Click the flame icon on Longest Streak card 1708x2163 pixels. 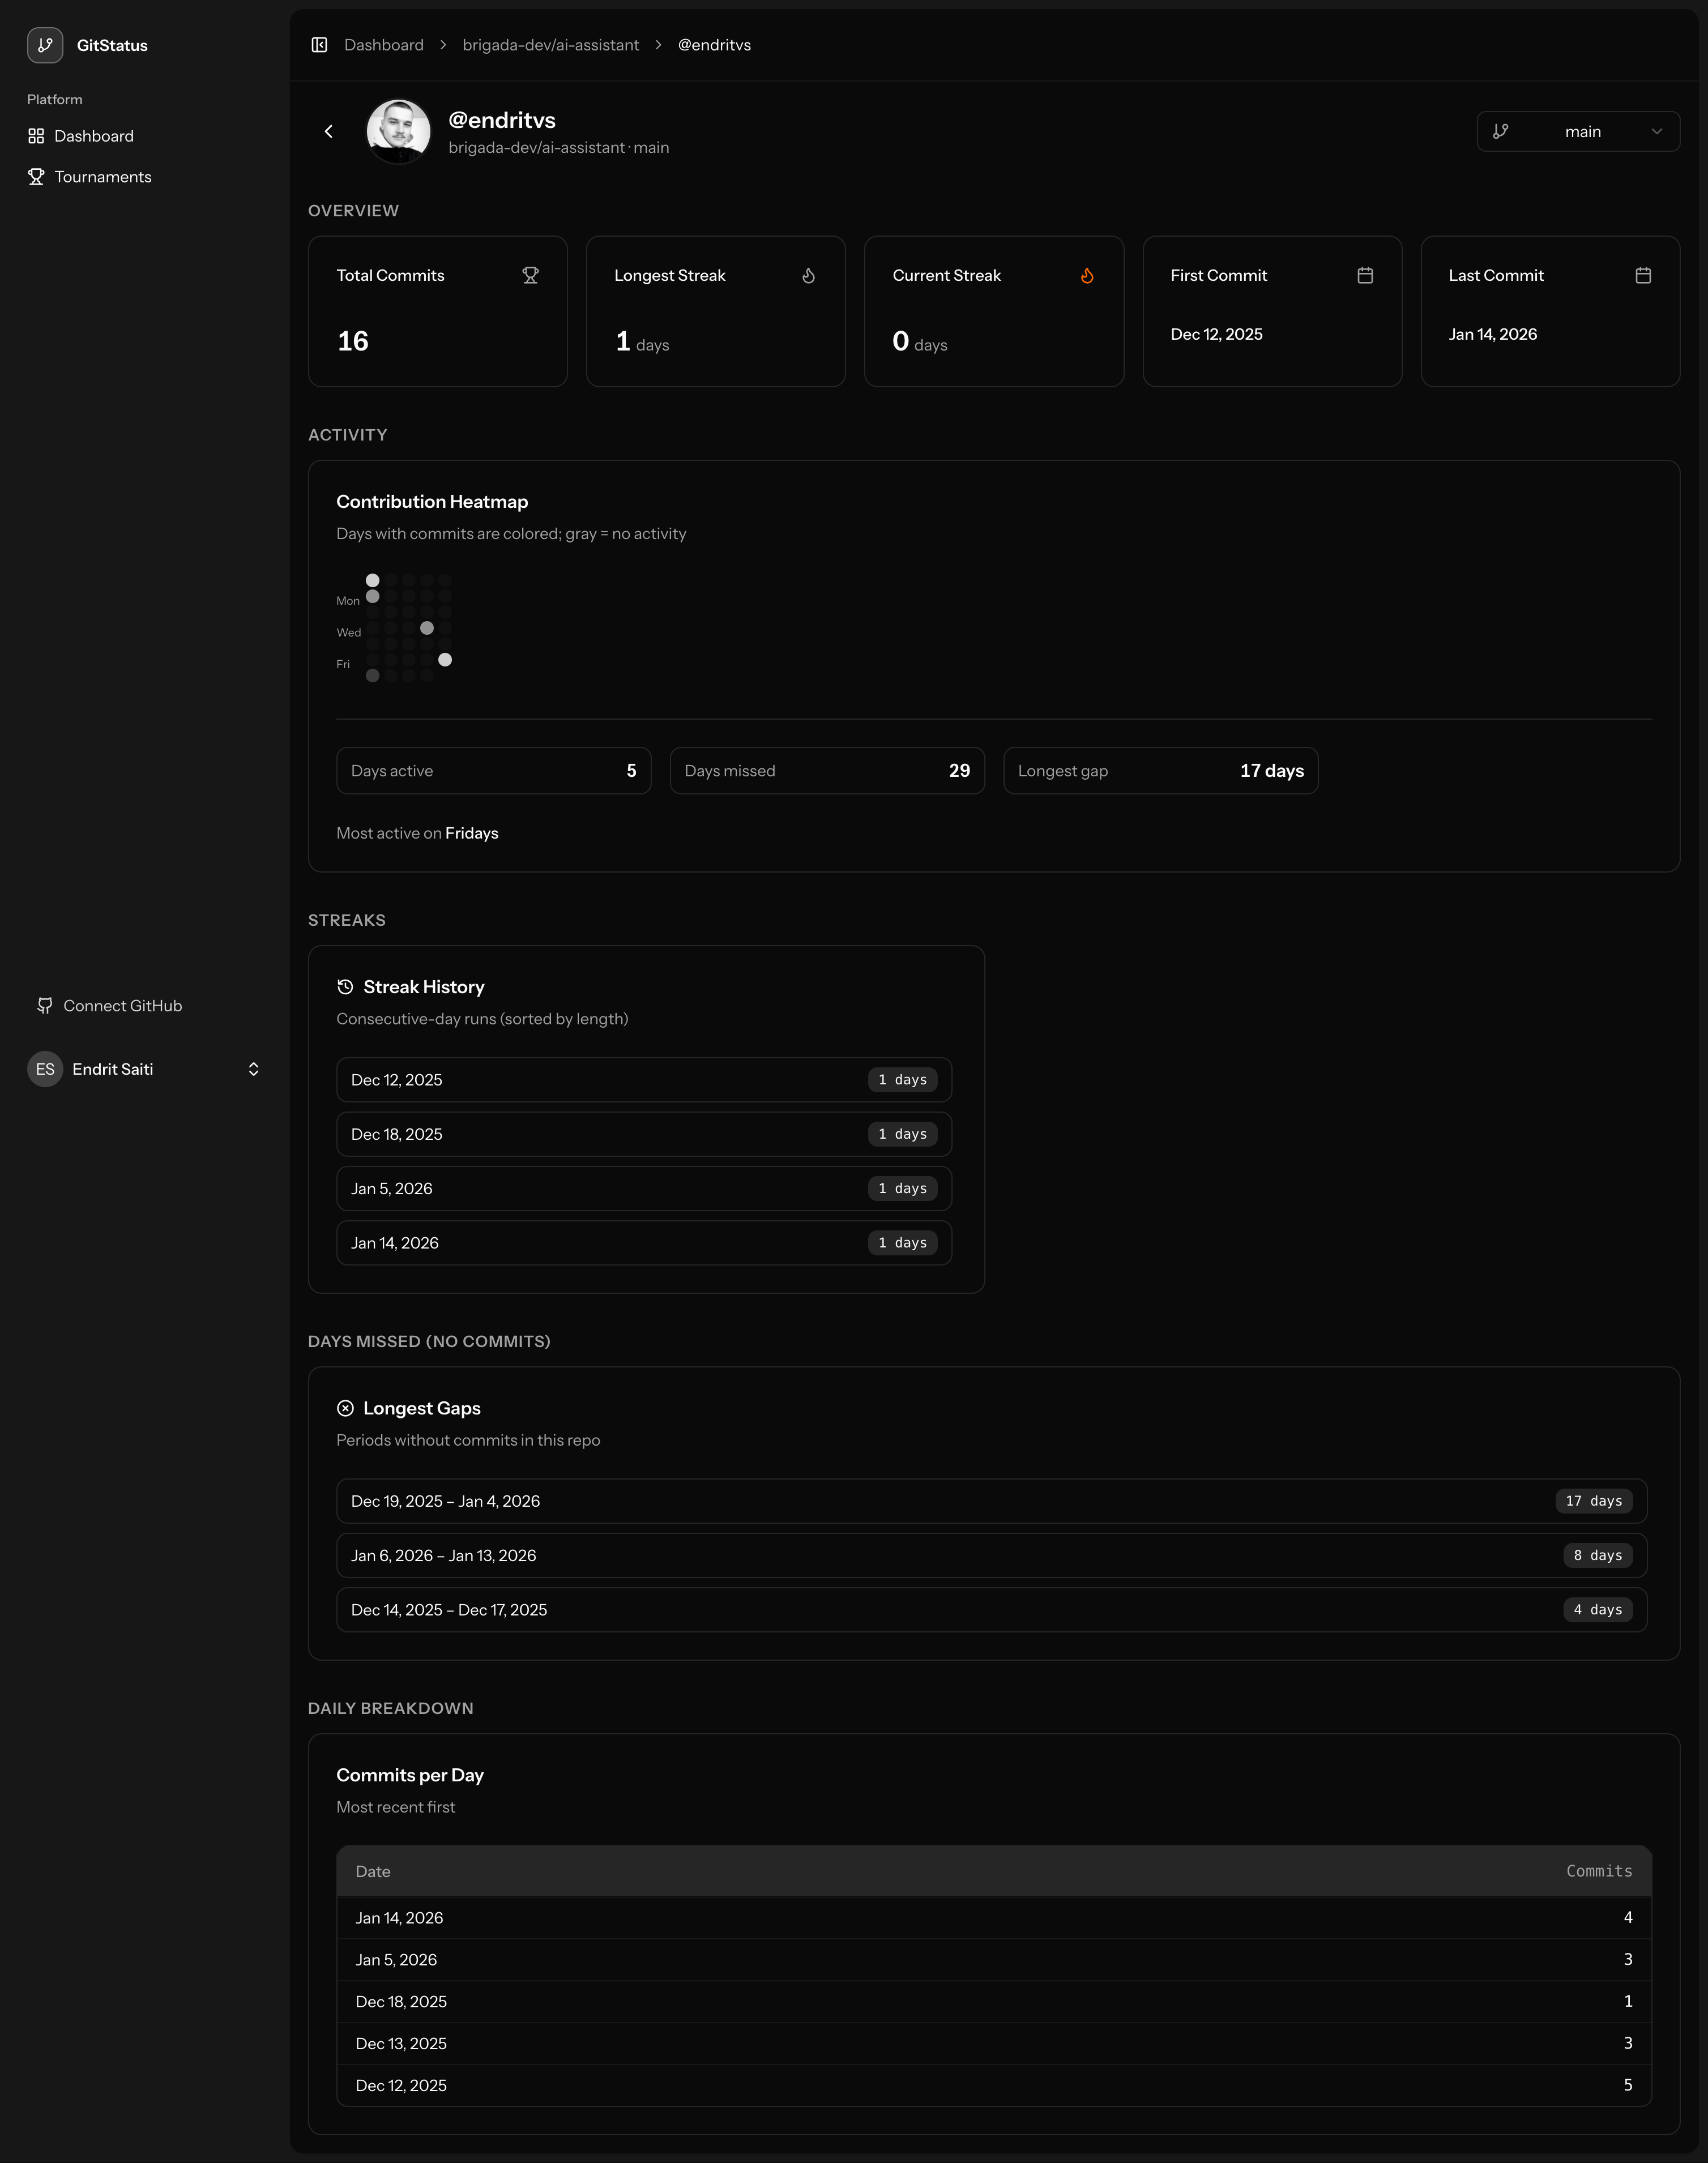[x=808, y=275]
